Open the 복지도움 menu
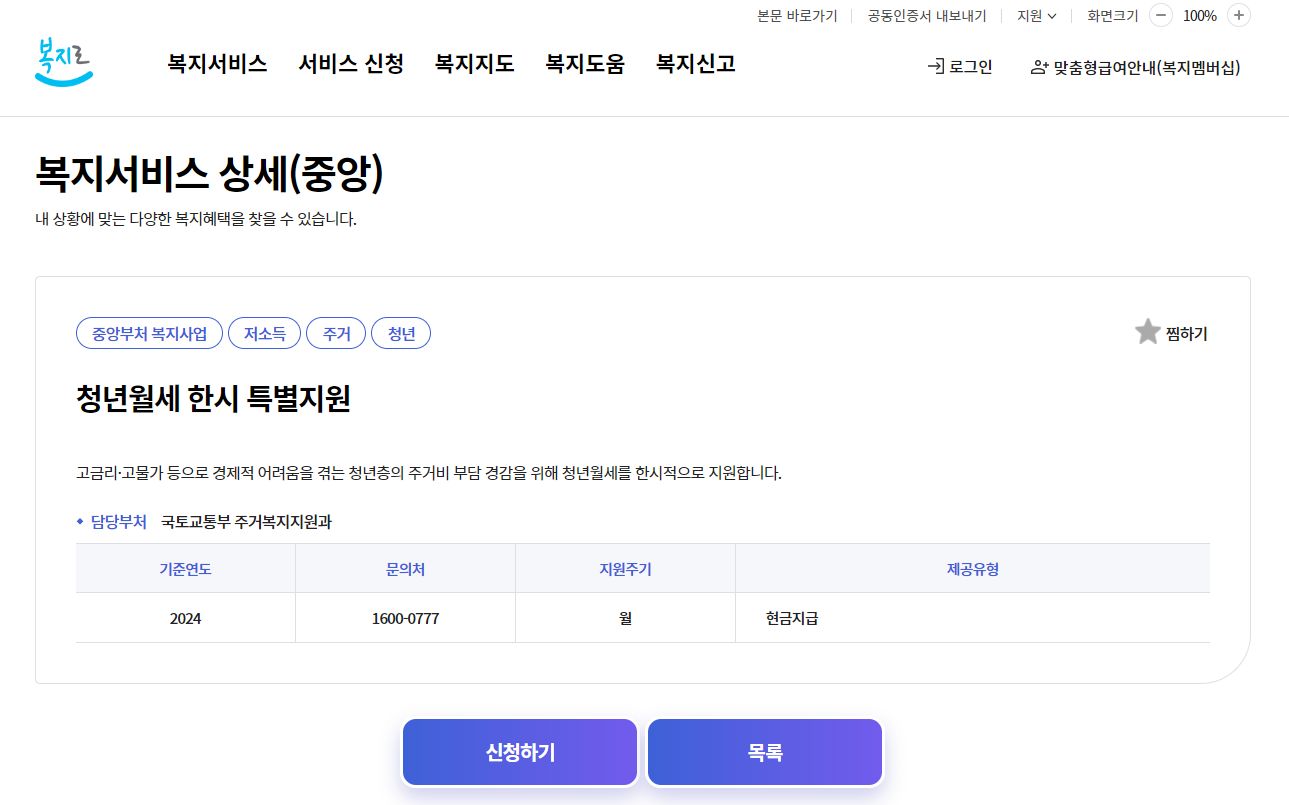 click(585, 63)
